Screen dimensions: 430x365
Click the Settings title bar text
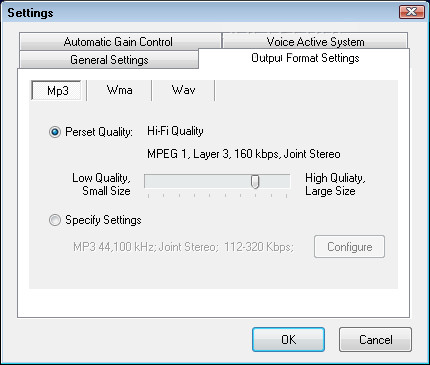point(30,13)
